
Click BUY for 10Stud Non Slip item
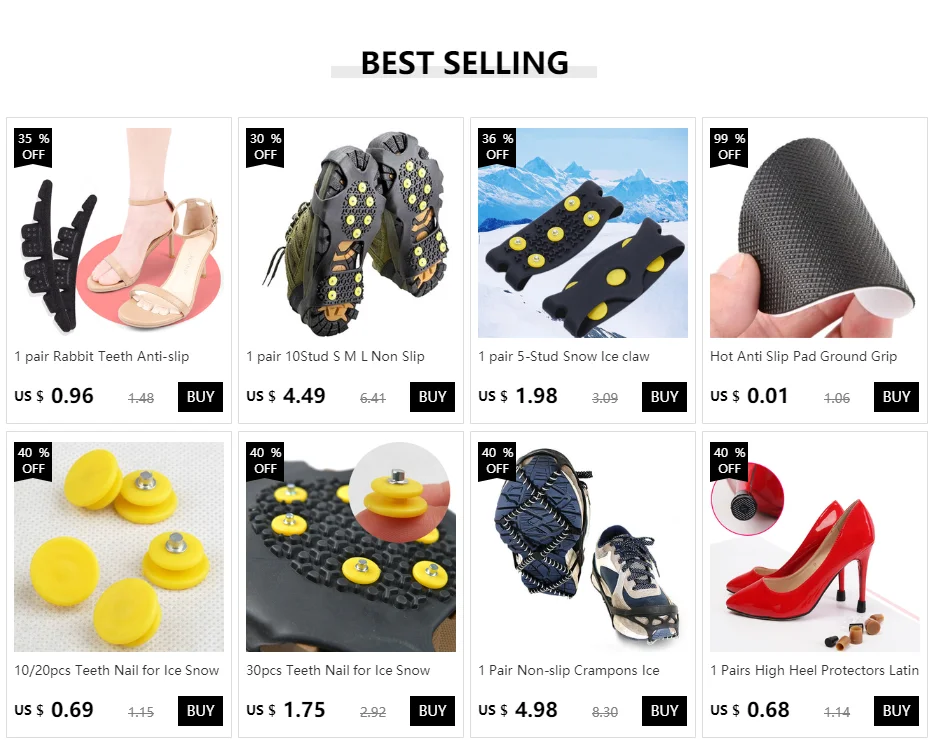pos(432,397)
